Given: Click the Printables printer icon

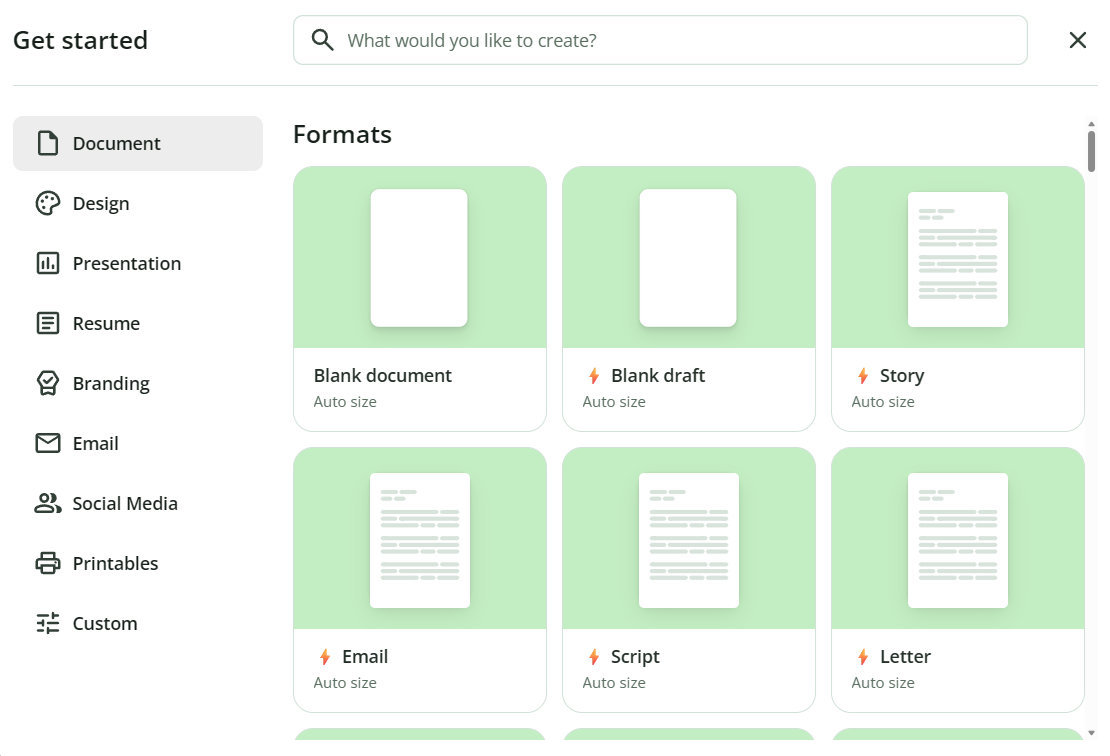Looking at the screenshot, I should 47,563.
